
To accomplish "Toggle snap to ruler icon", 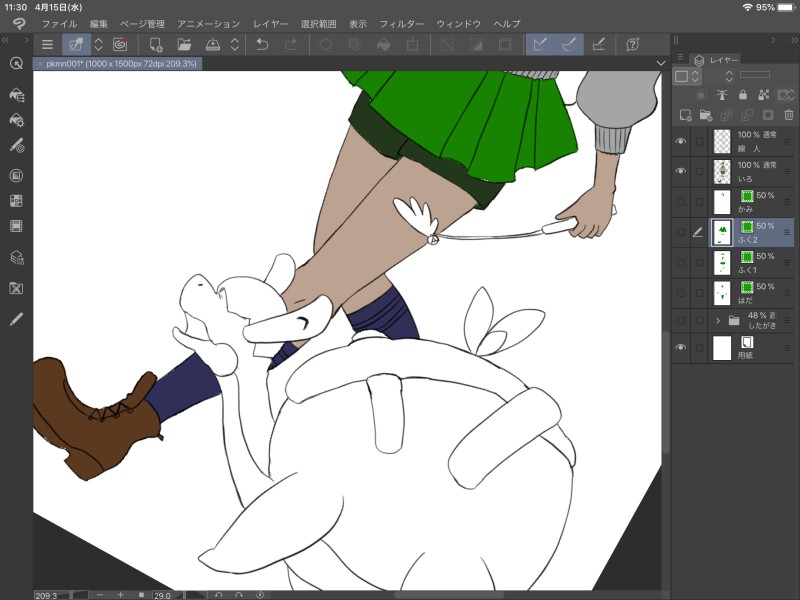I will point(540,45).
